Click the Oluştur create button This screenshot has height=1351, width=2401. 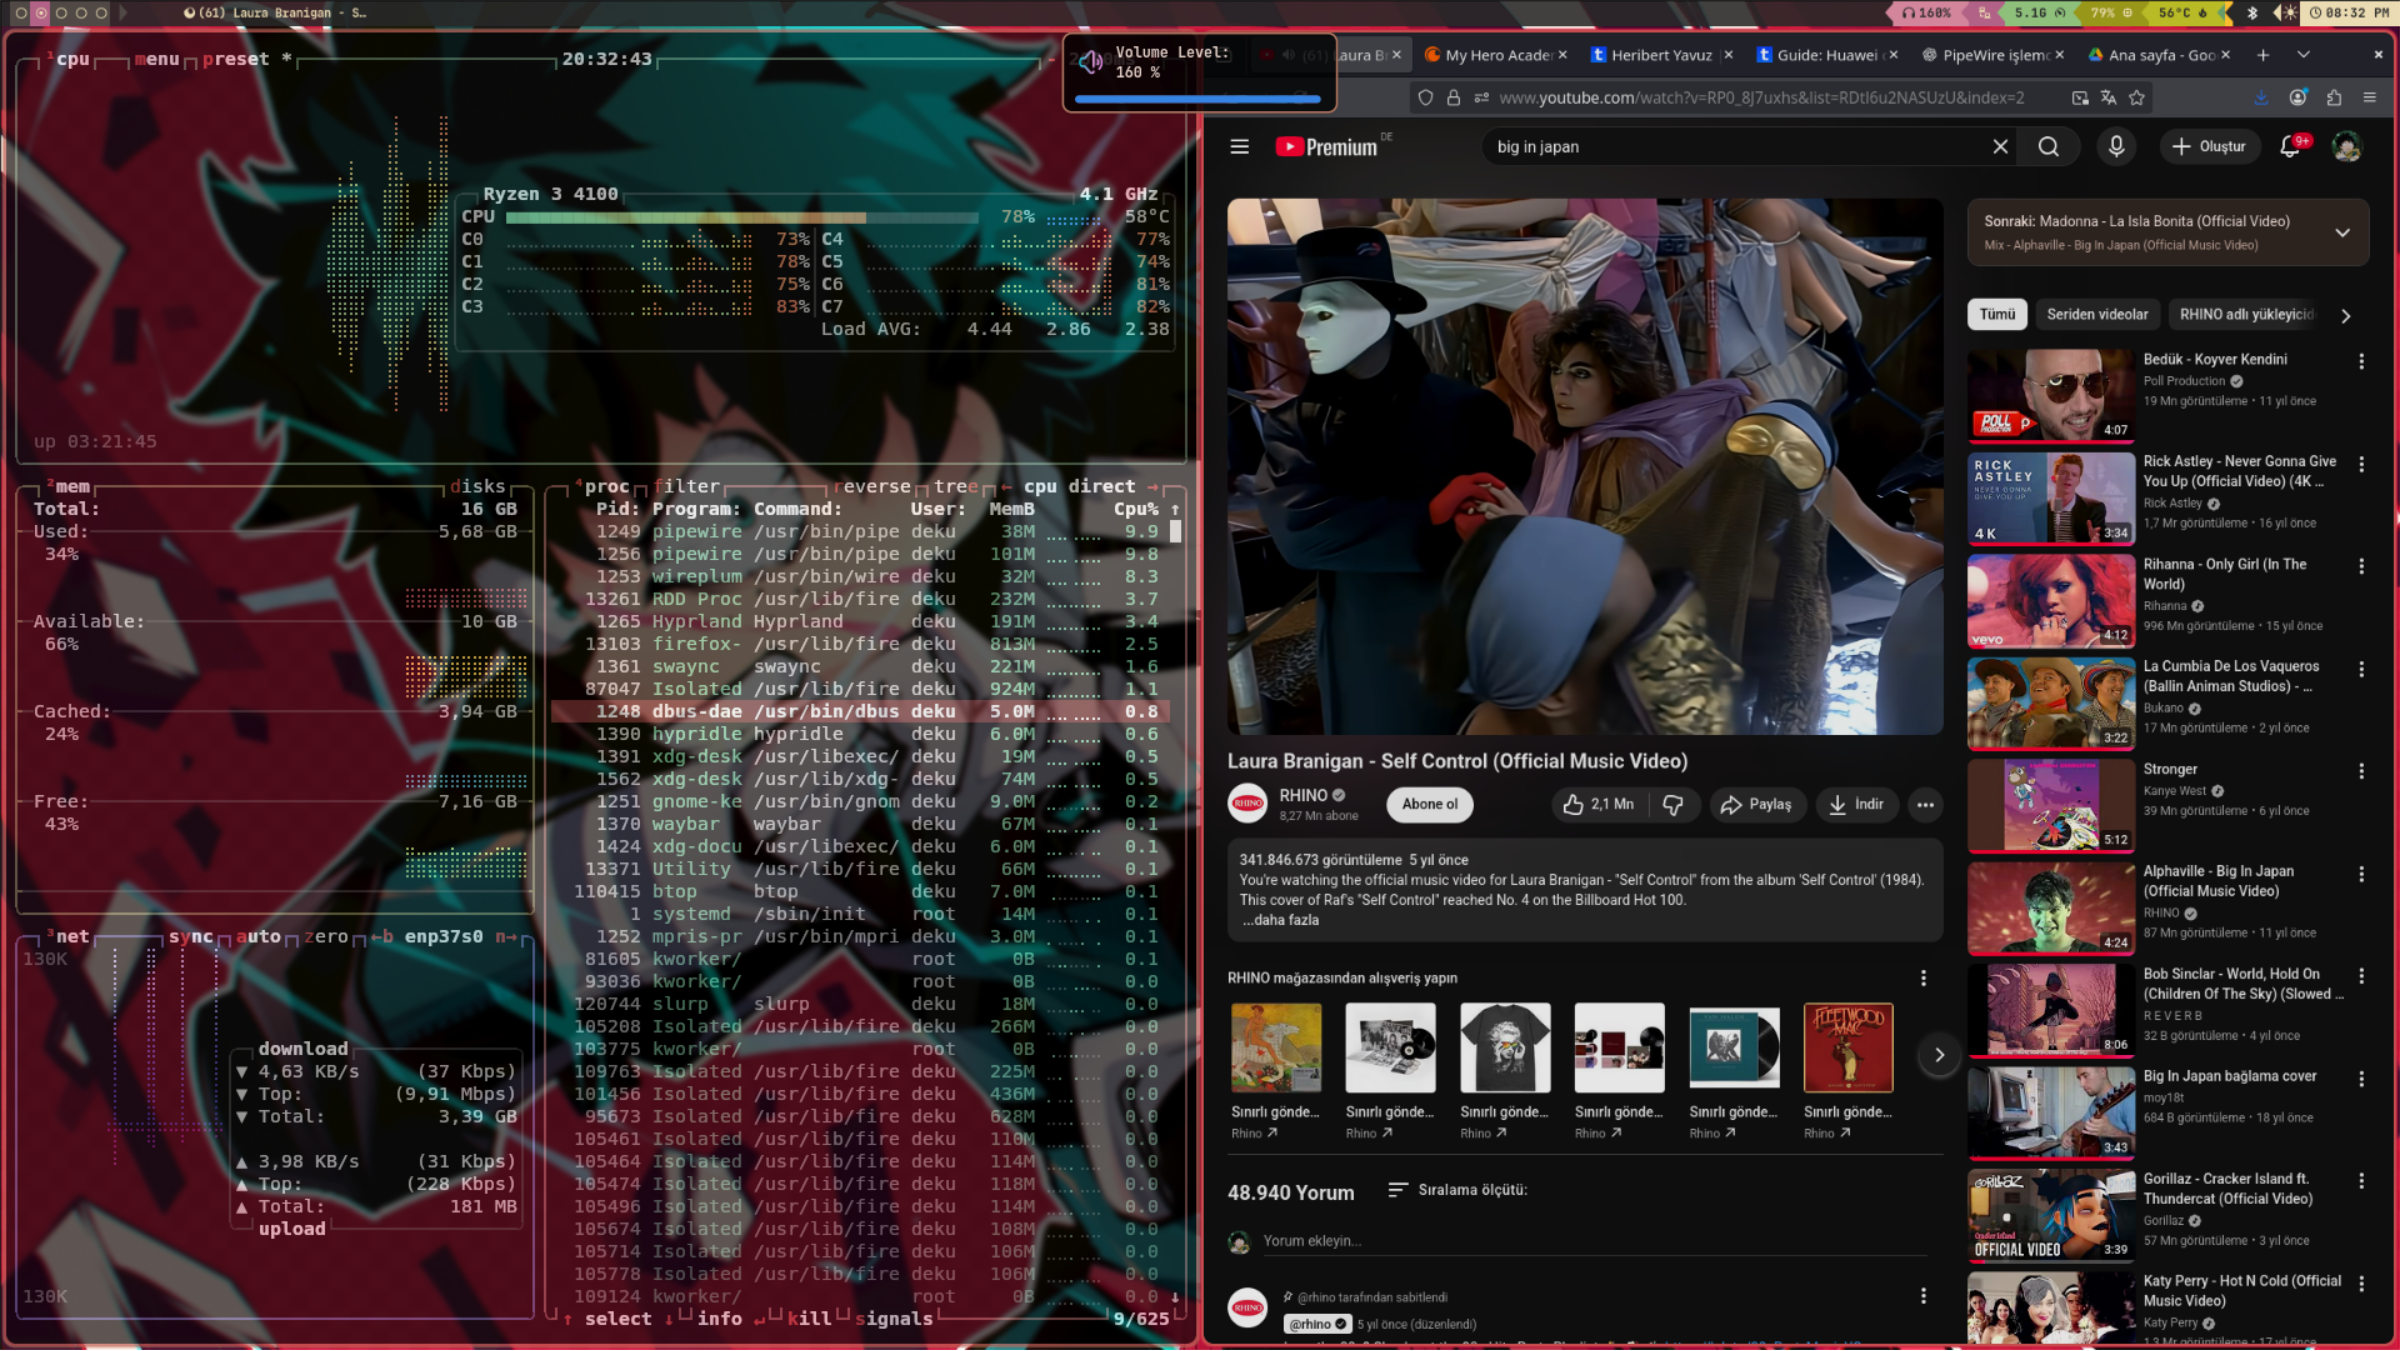[2208, 147]
